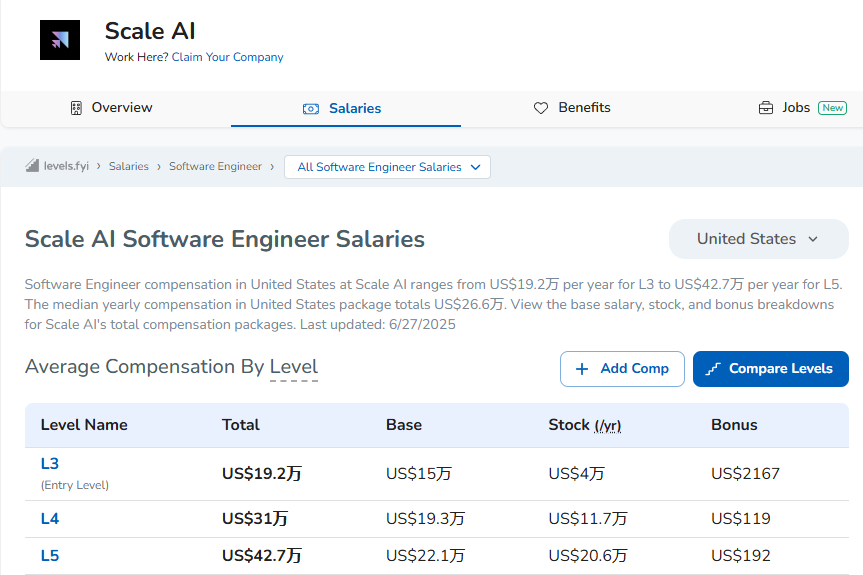This screenshot has height=575, width=863.
Task: Open the All Software Engineer Salaries dropdown
Action: 387,167
